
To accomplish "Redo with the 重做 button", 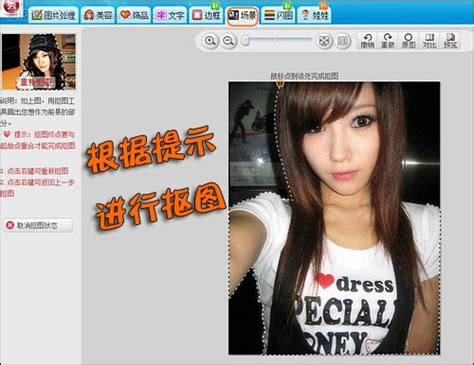I will pos(388,41).
